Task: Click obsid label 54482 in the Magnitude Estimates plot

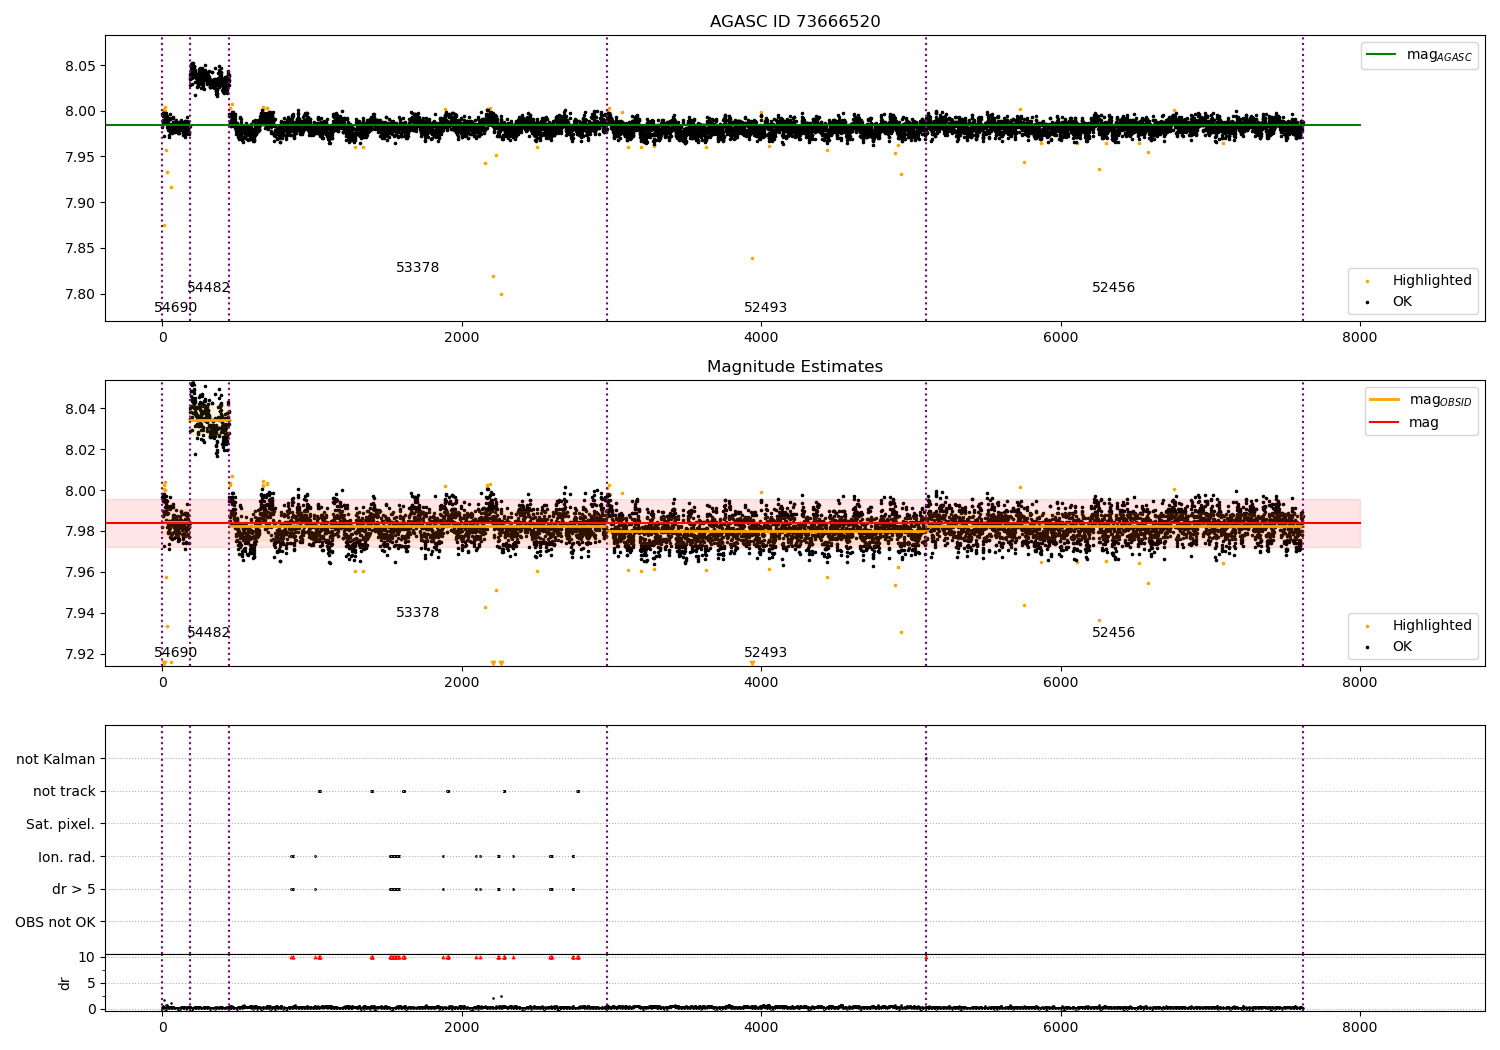Action: point(208,633)
